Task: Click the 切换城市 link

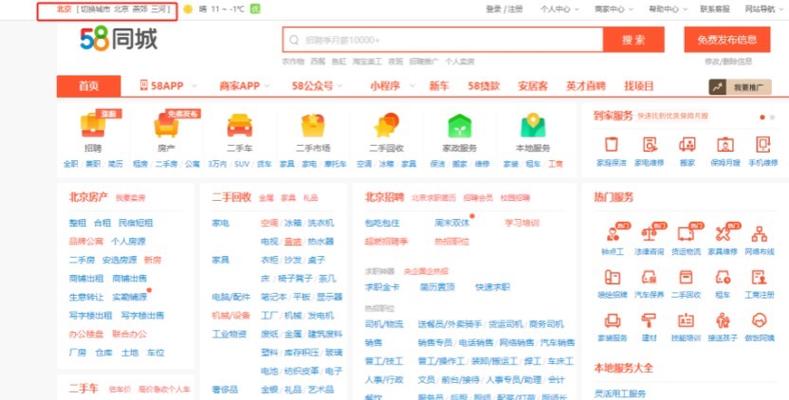Action: pos(95,9)
